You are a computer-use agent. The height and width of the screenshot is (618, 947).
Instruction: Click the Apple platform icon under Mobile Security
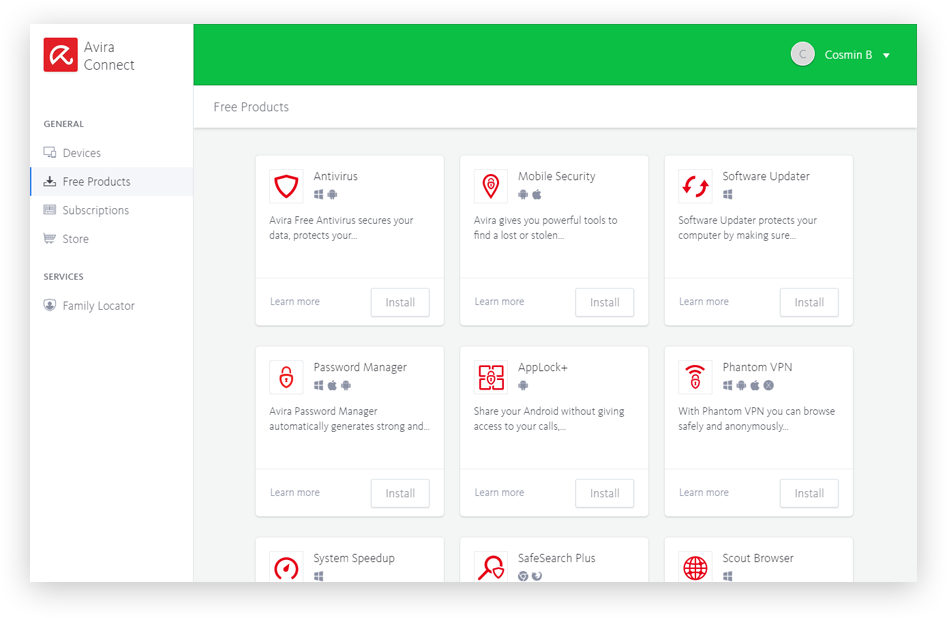point(537,195)
